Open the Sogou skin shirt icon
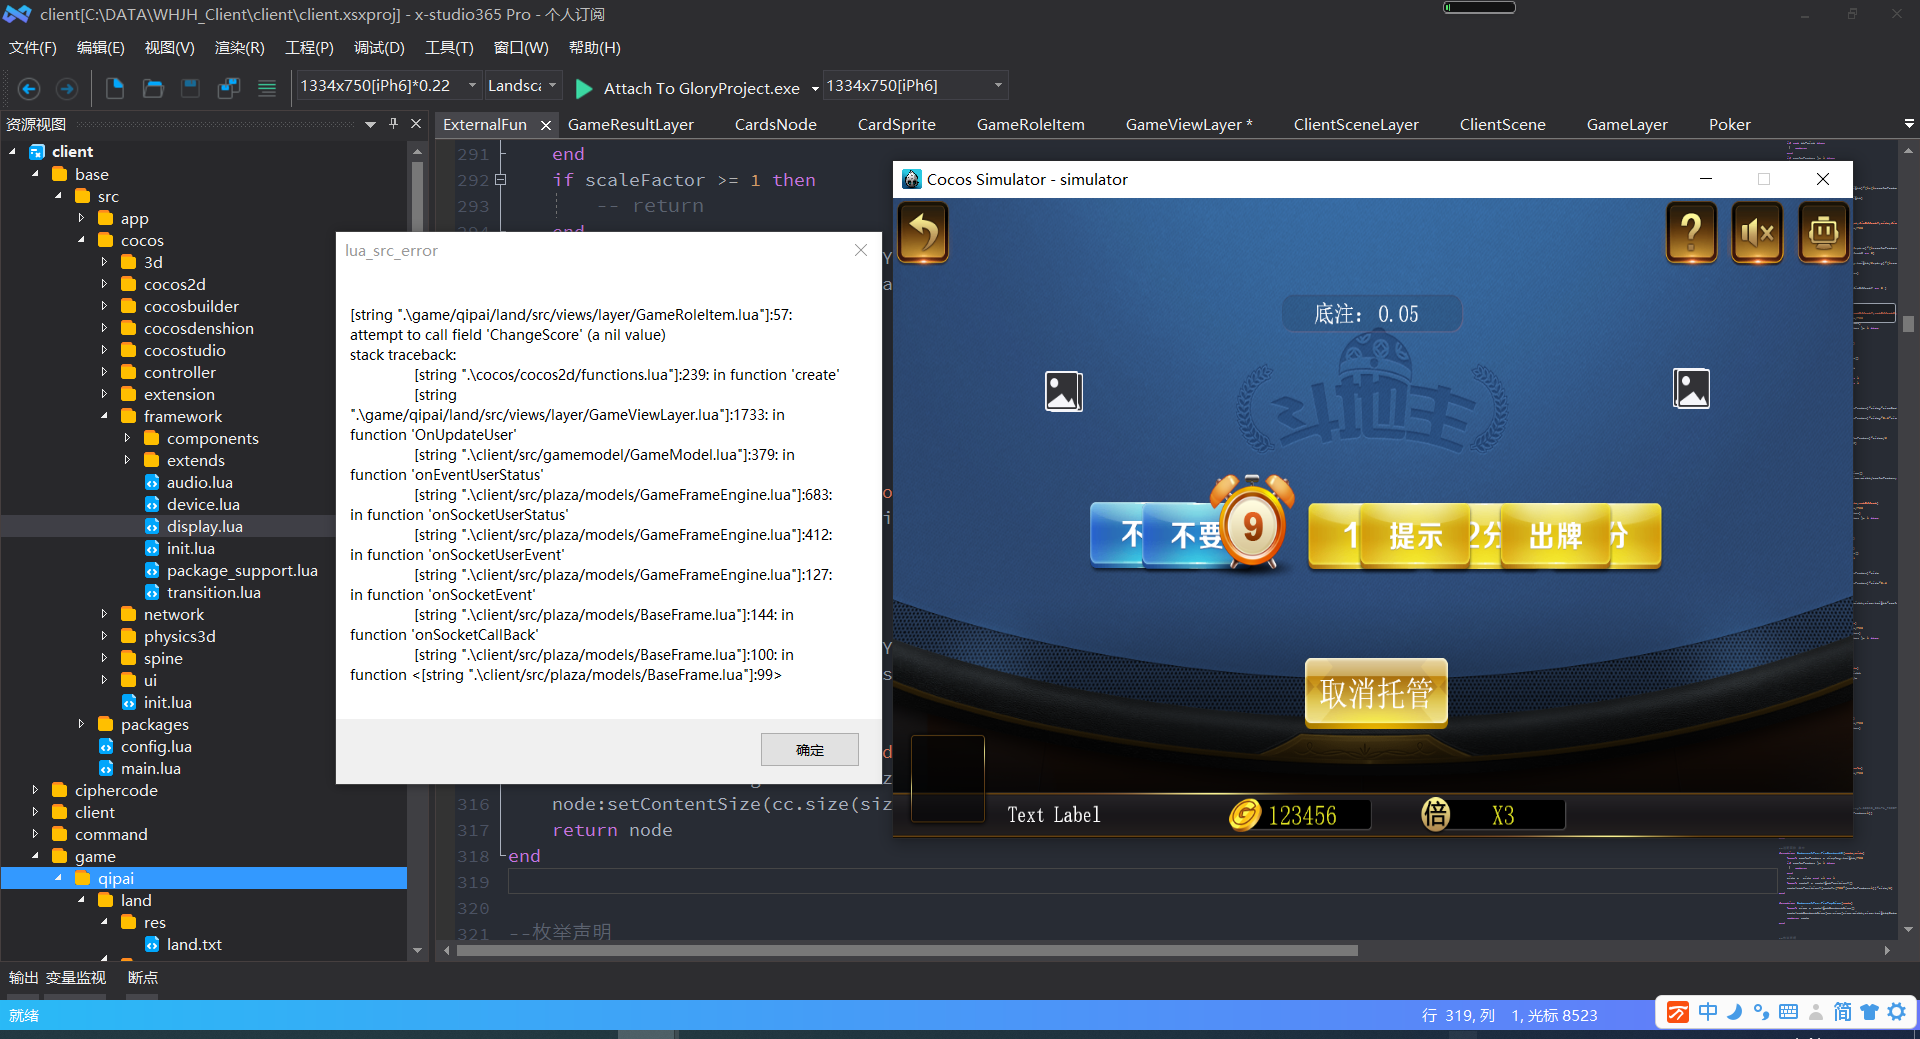This screenshot has height=1039, width=1920. 1869,1012
